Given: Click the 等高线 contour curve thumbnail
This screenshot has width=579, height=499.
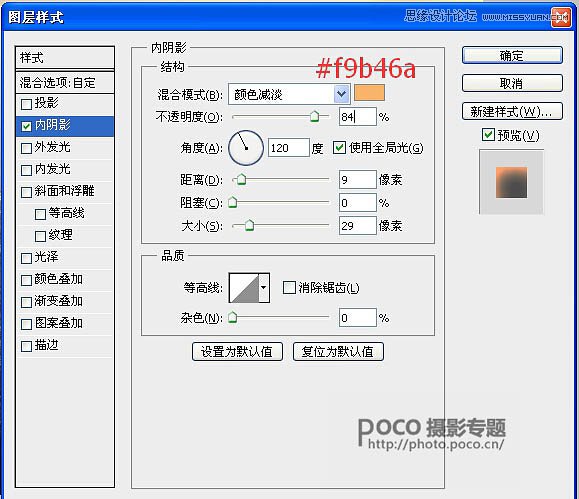Looking at the screenshot, I should tap(244, 288).
